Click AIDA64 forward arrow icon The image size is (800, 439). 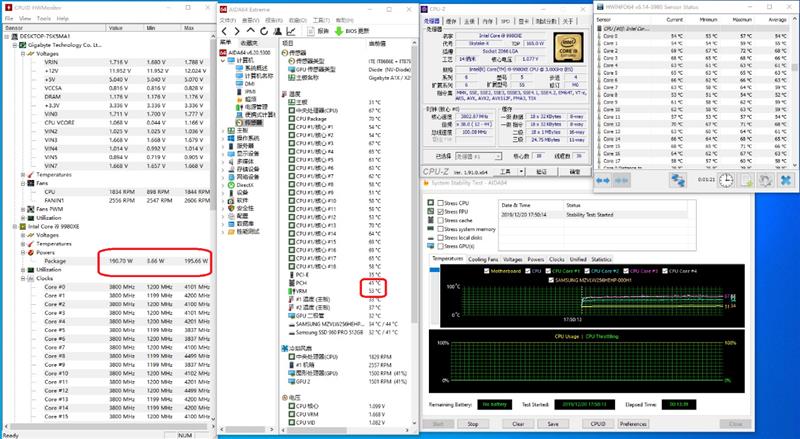pos(237,32)
